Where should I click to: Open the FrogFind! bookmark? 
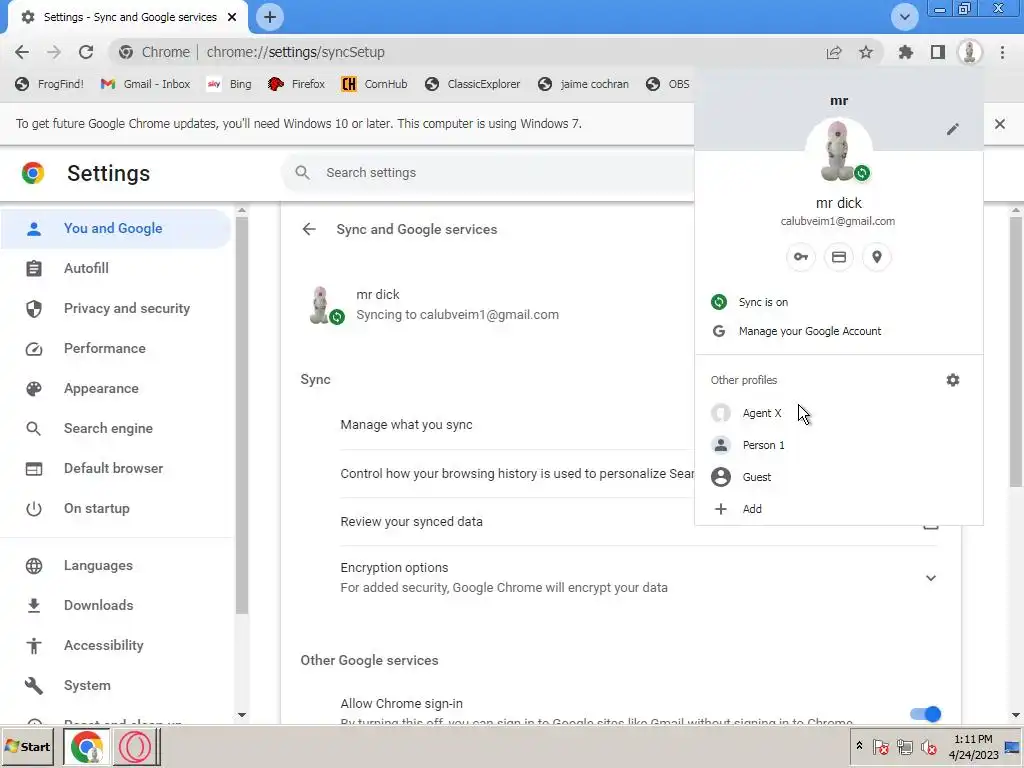click(50, 84)
